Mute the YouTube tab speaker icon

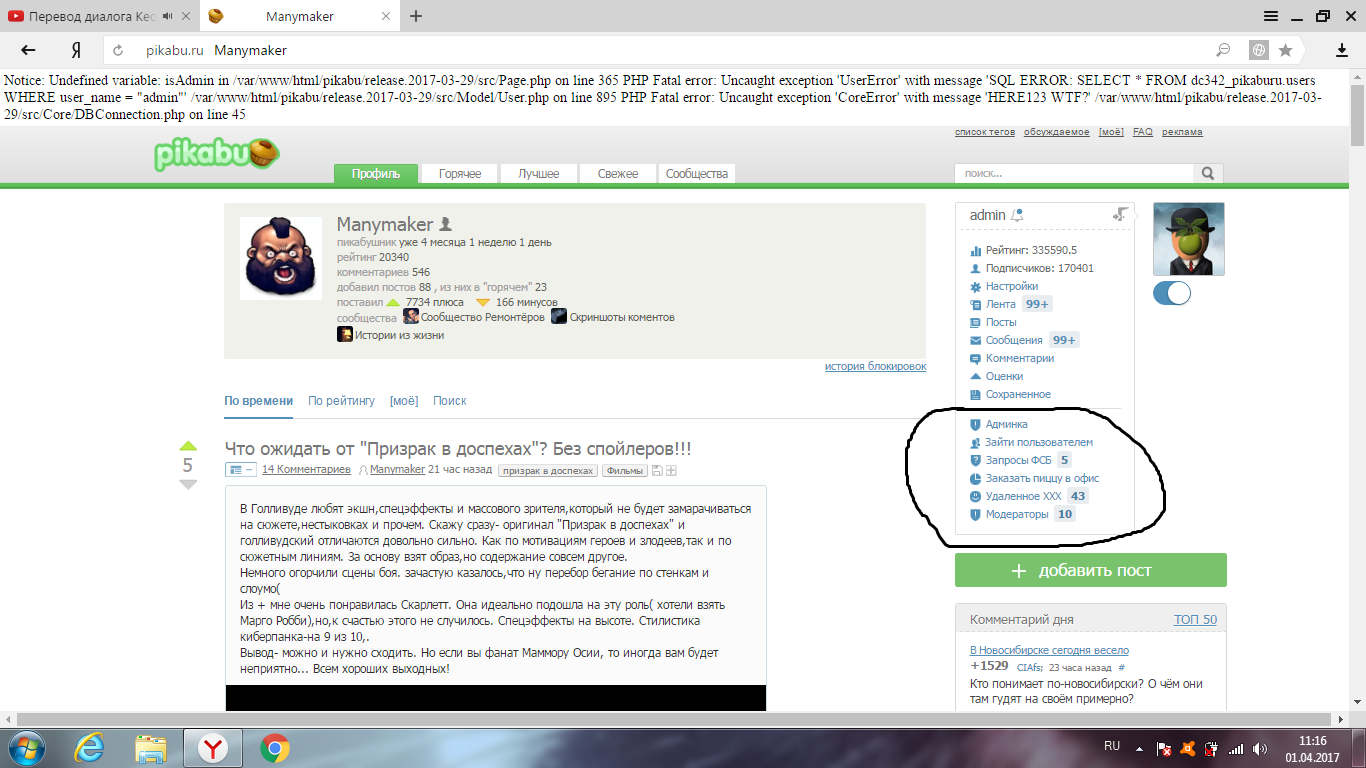pyautogui.click(x=167, y=16)
